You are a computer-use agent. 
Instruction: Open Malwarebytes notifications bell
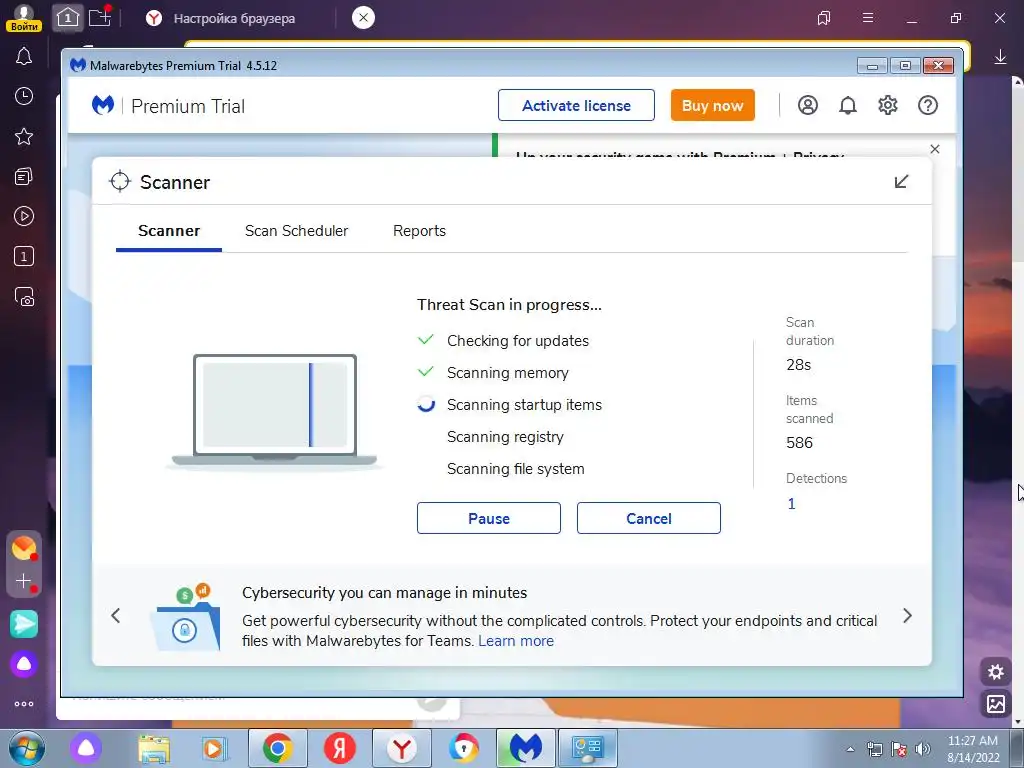click(x=848, y=105)
